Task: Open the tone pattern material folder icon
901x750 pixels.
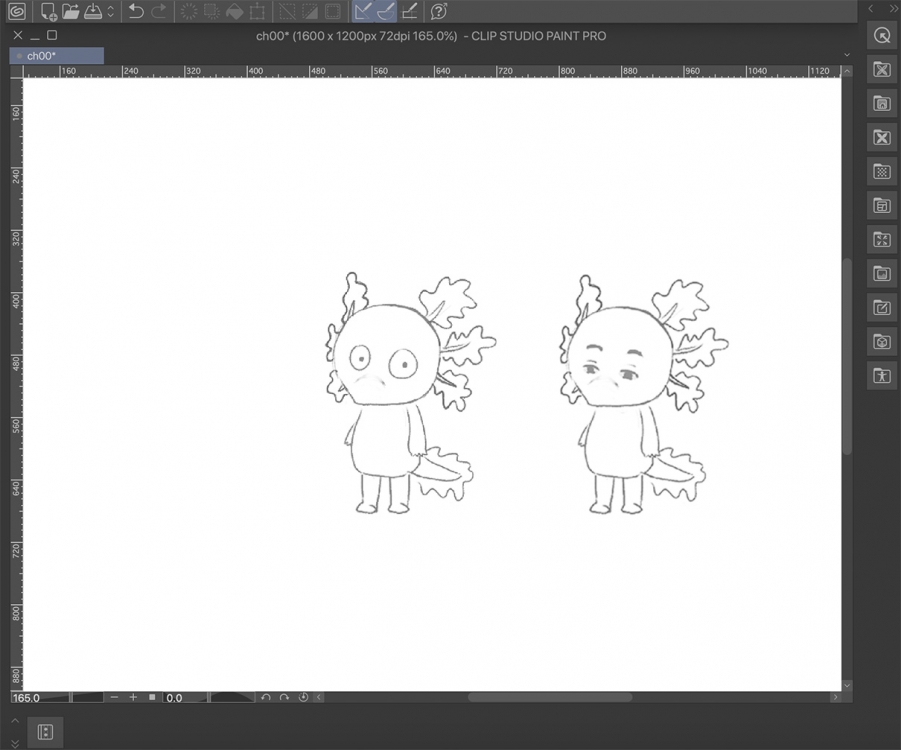Action: tap(881, 171)
